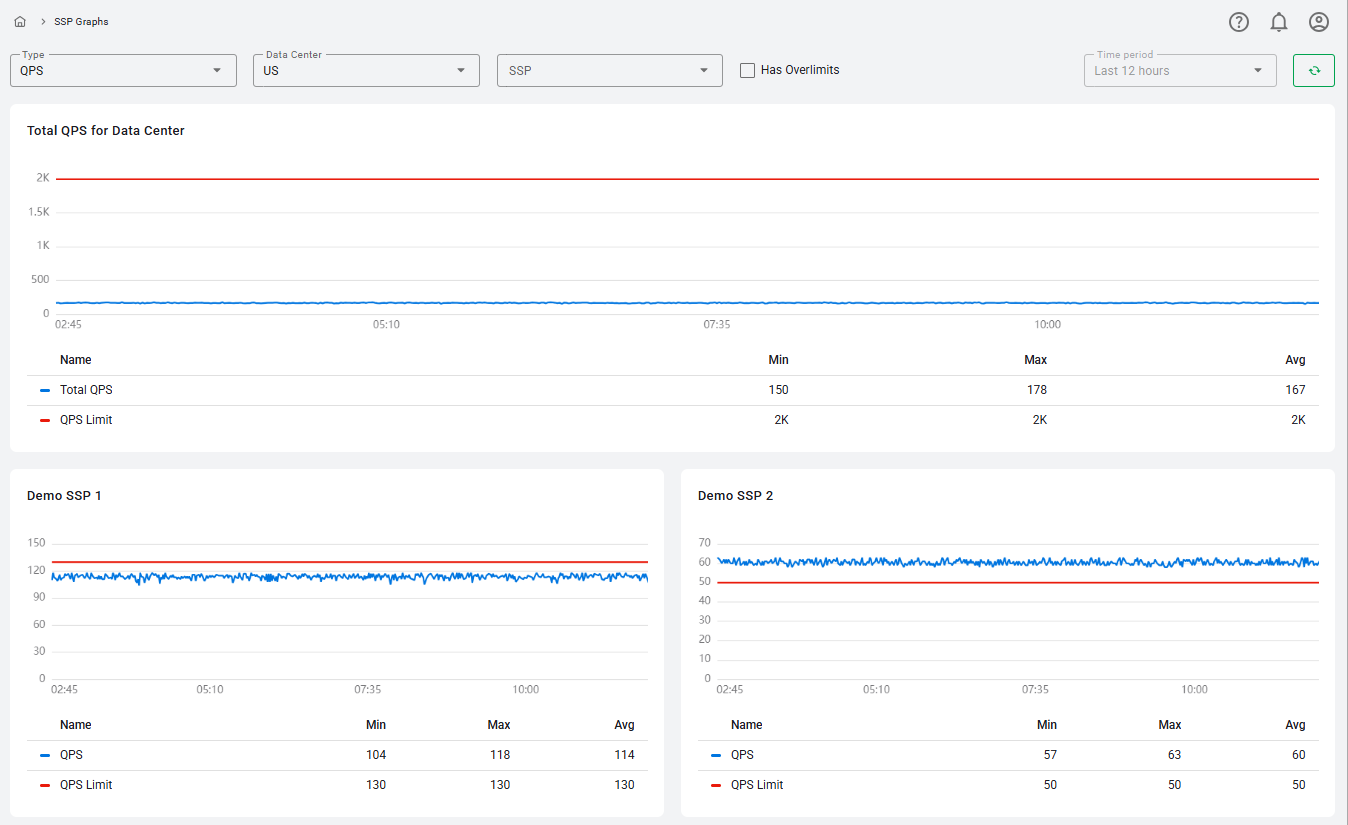
Task: Click the Total QPS for Data Center heading
Action: tap(106, 130)
